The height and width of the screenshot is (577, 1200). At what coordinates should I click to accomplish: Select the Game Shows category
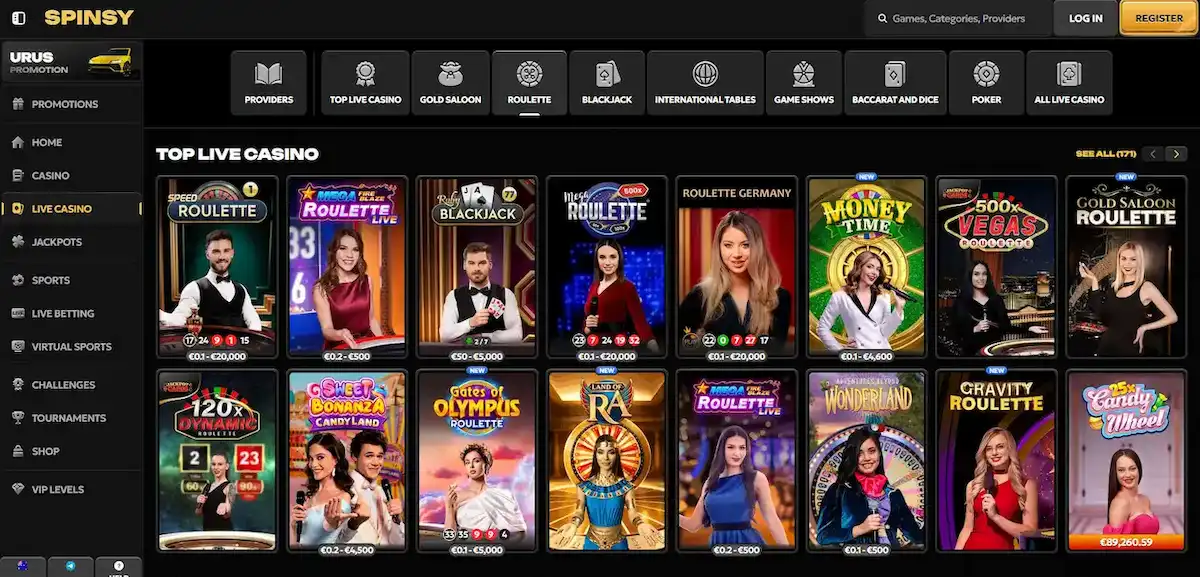[804, 83]
